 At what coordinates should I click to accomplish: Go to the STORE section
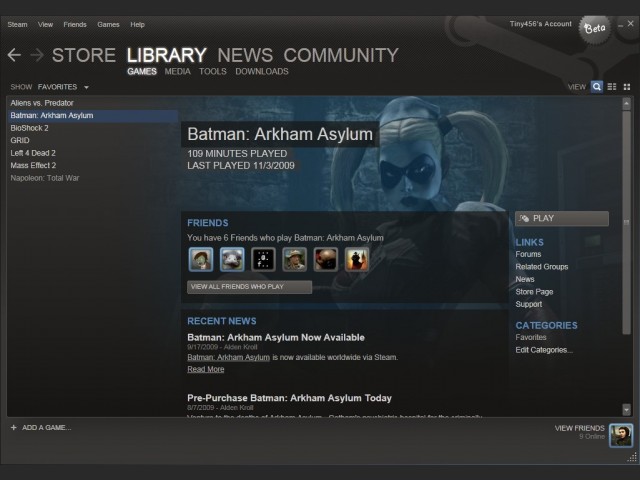pyautogui.click(x=84, y=55)
